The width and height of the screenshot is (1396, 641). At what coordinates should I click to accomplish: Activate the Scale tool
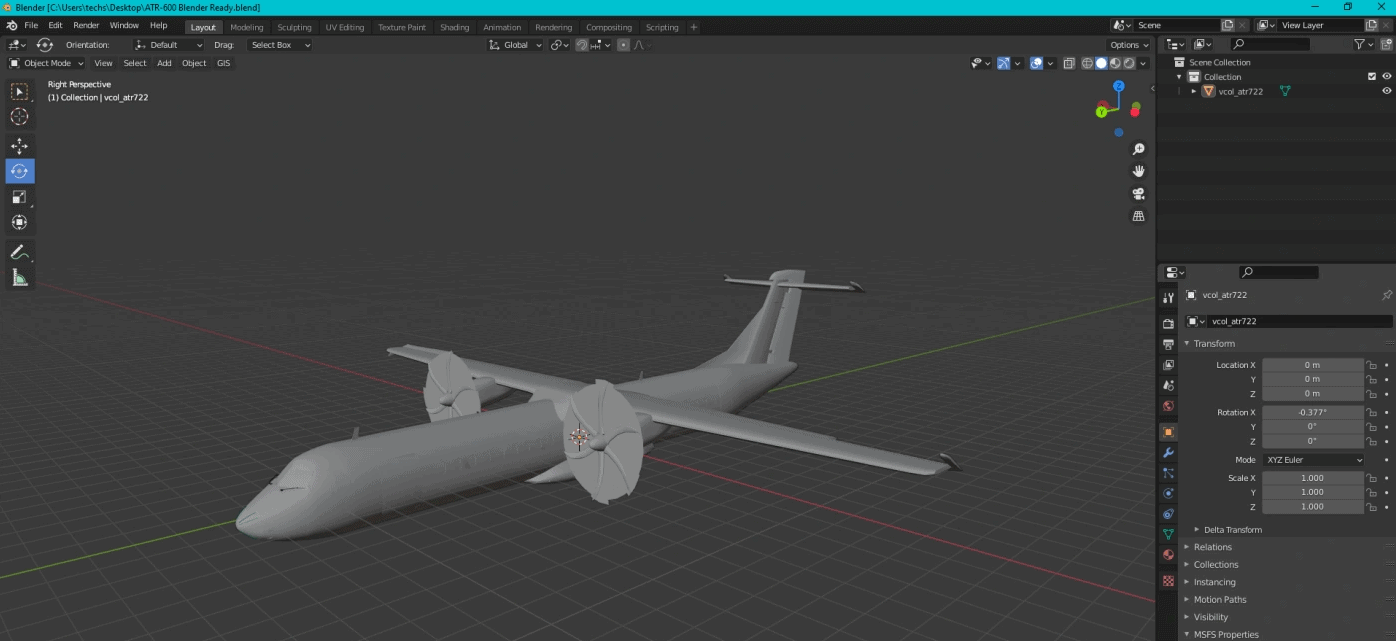19,197
